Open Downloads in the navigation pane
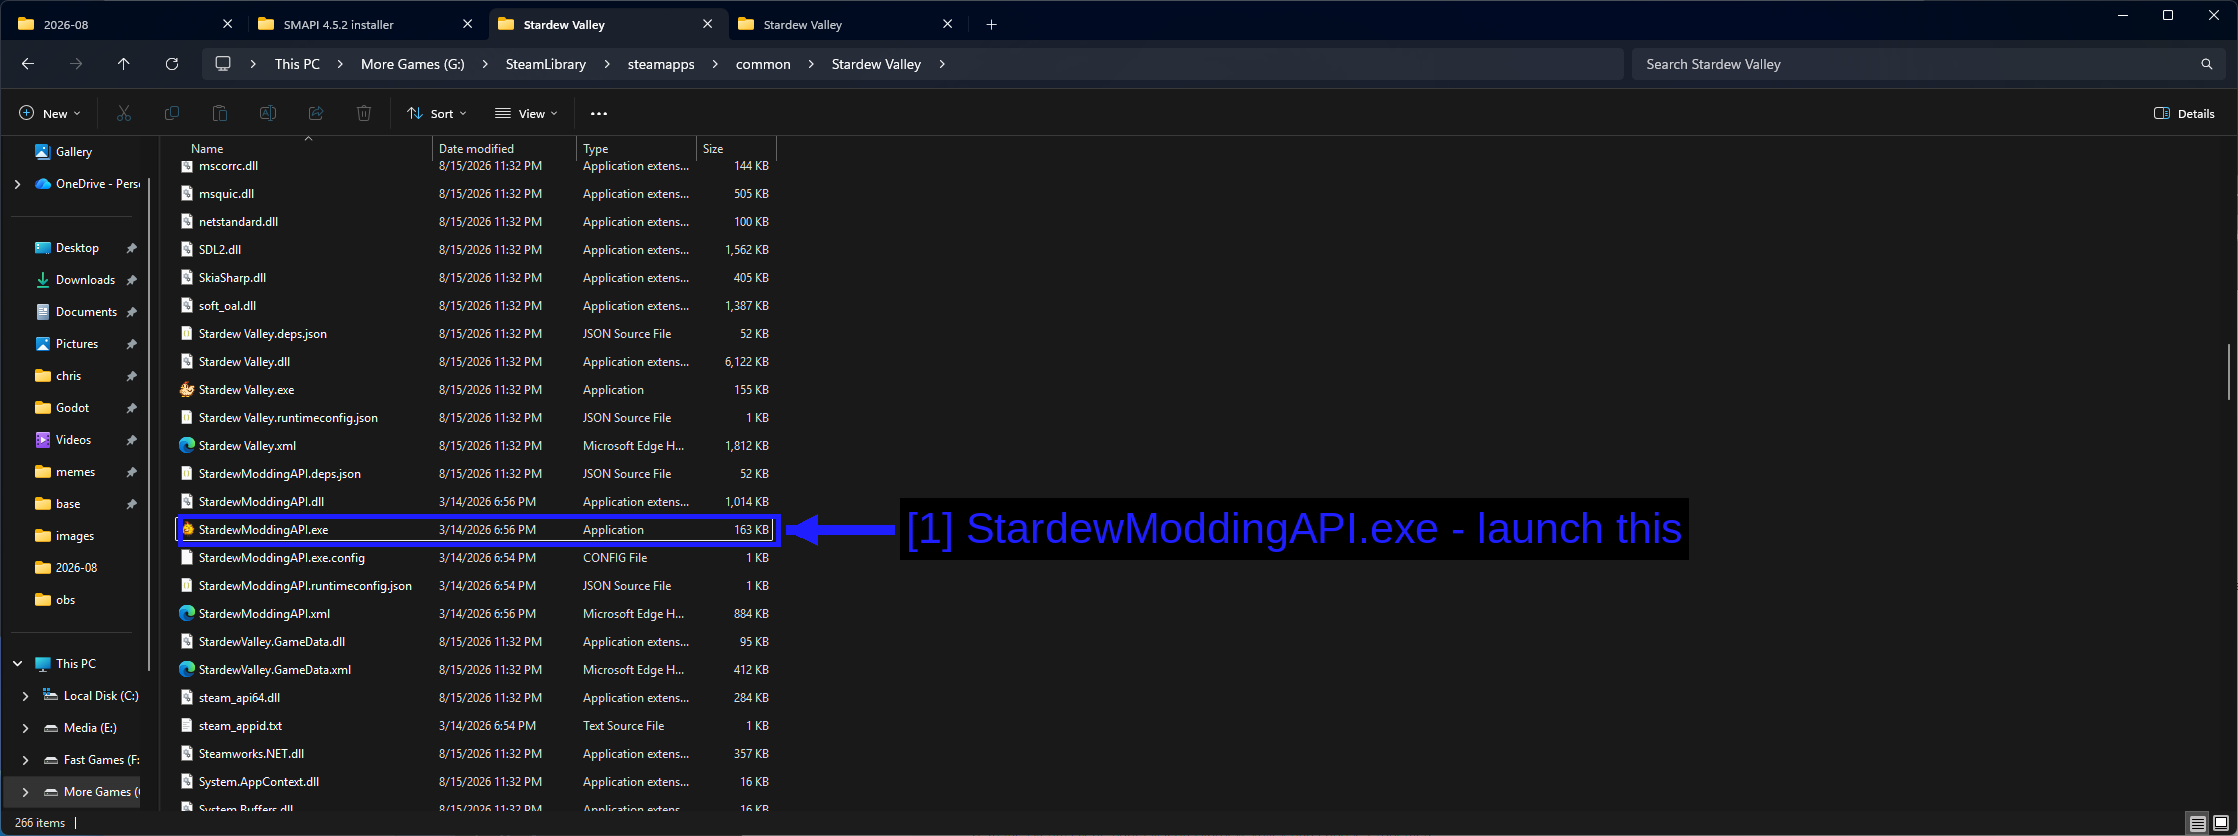The height and width of the screenshot is (836, 2238). (85, 280)
